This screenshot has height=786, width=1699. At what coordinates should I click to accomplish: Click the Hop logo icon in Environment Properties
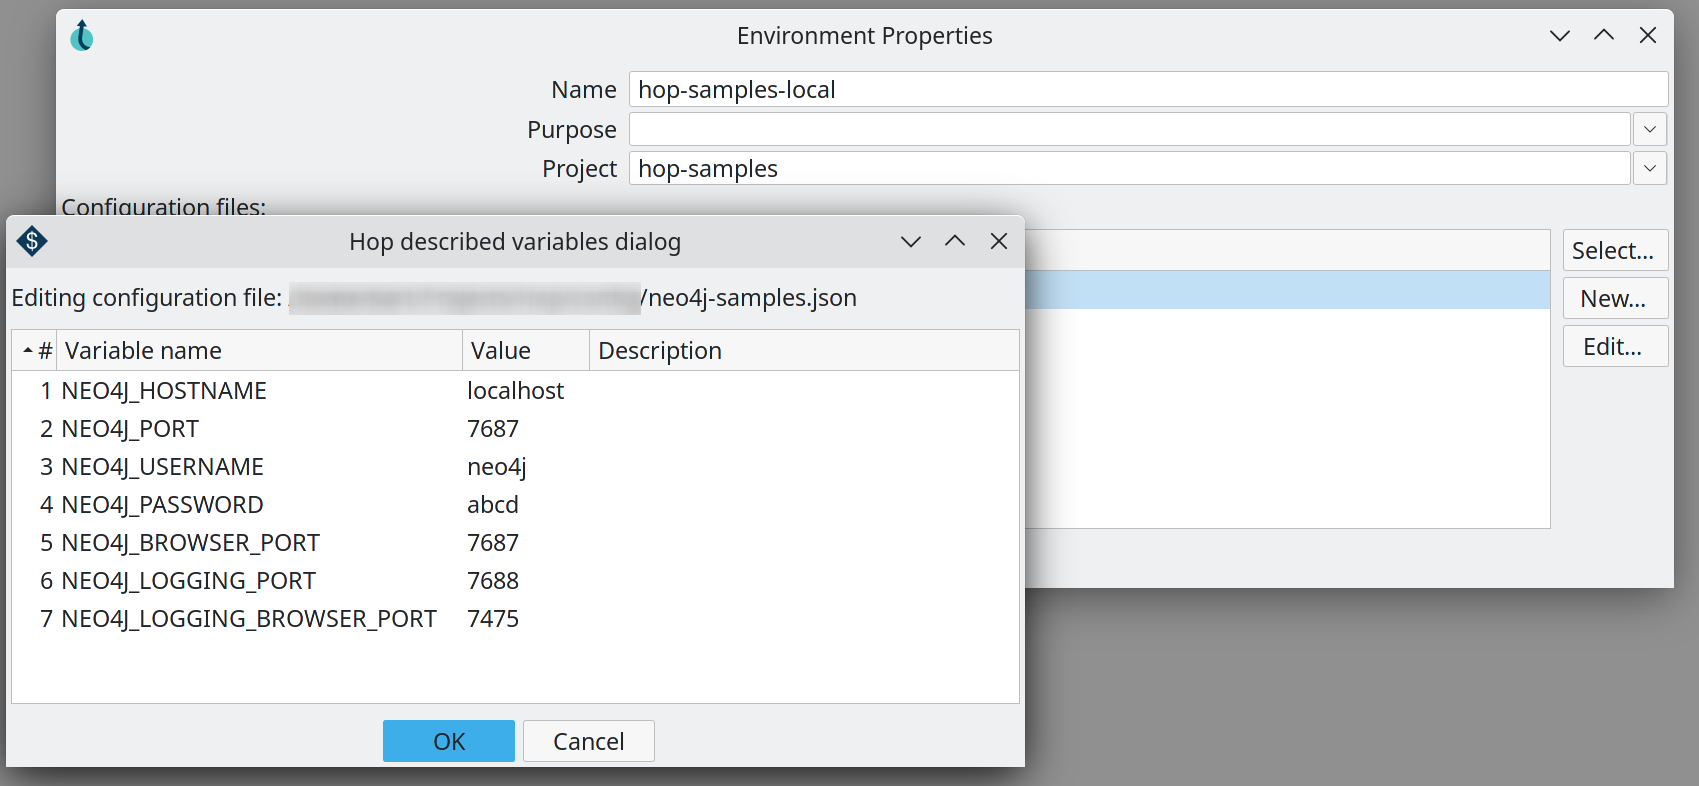tap(82, 36)
